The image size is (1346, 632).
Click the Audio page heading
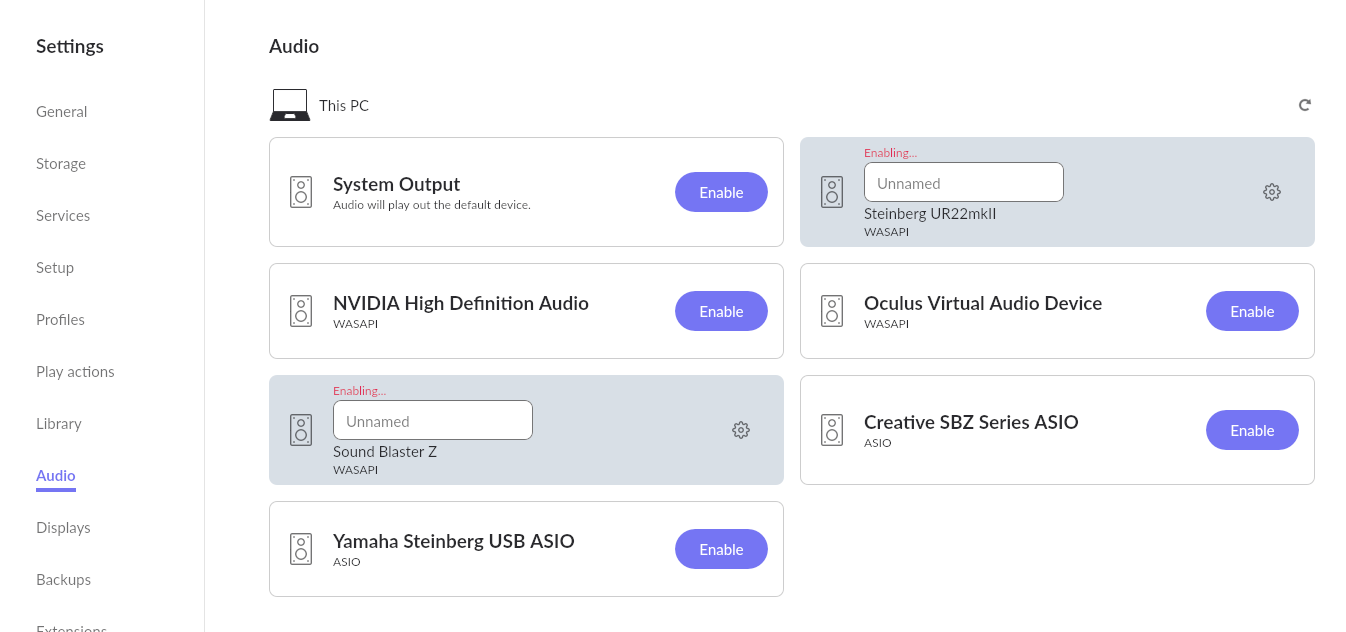point(294,46)
